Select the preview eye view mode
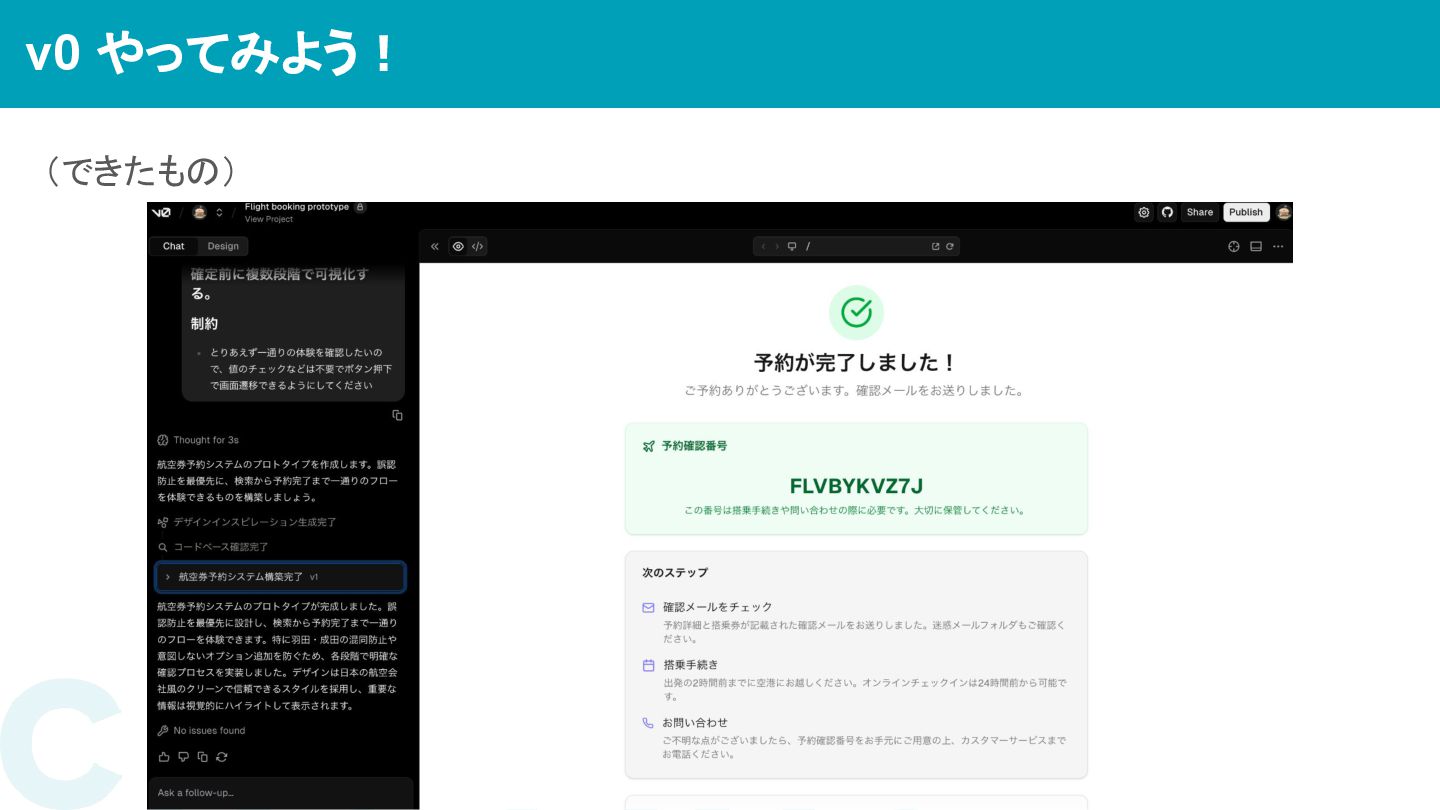Screen dimensions: 1440x810 tap(458, 246)
